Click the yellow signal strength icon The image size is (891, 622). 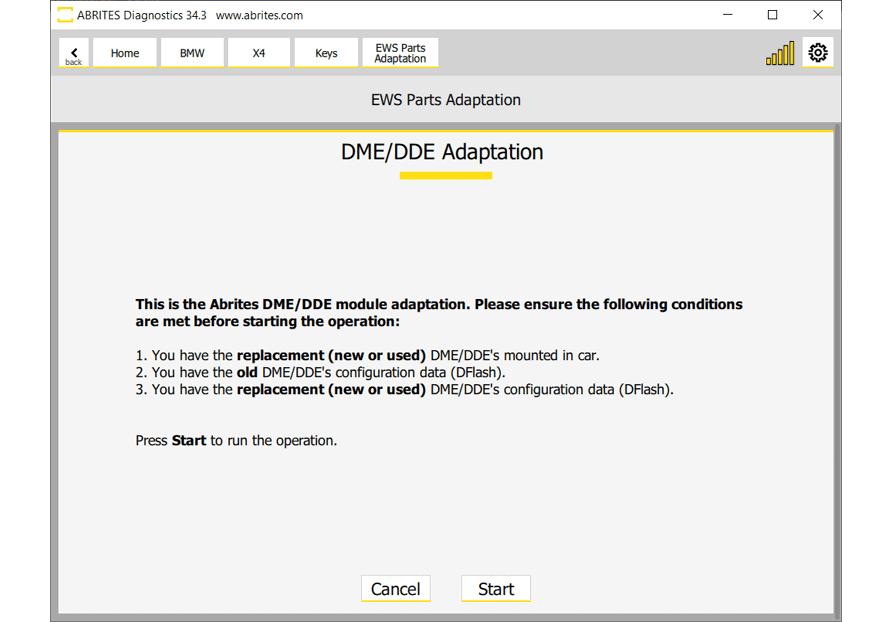pyautogui.click(x=780, y=54)
